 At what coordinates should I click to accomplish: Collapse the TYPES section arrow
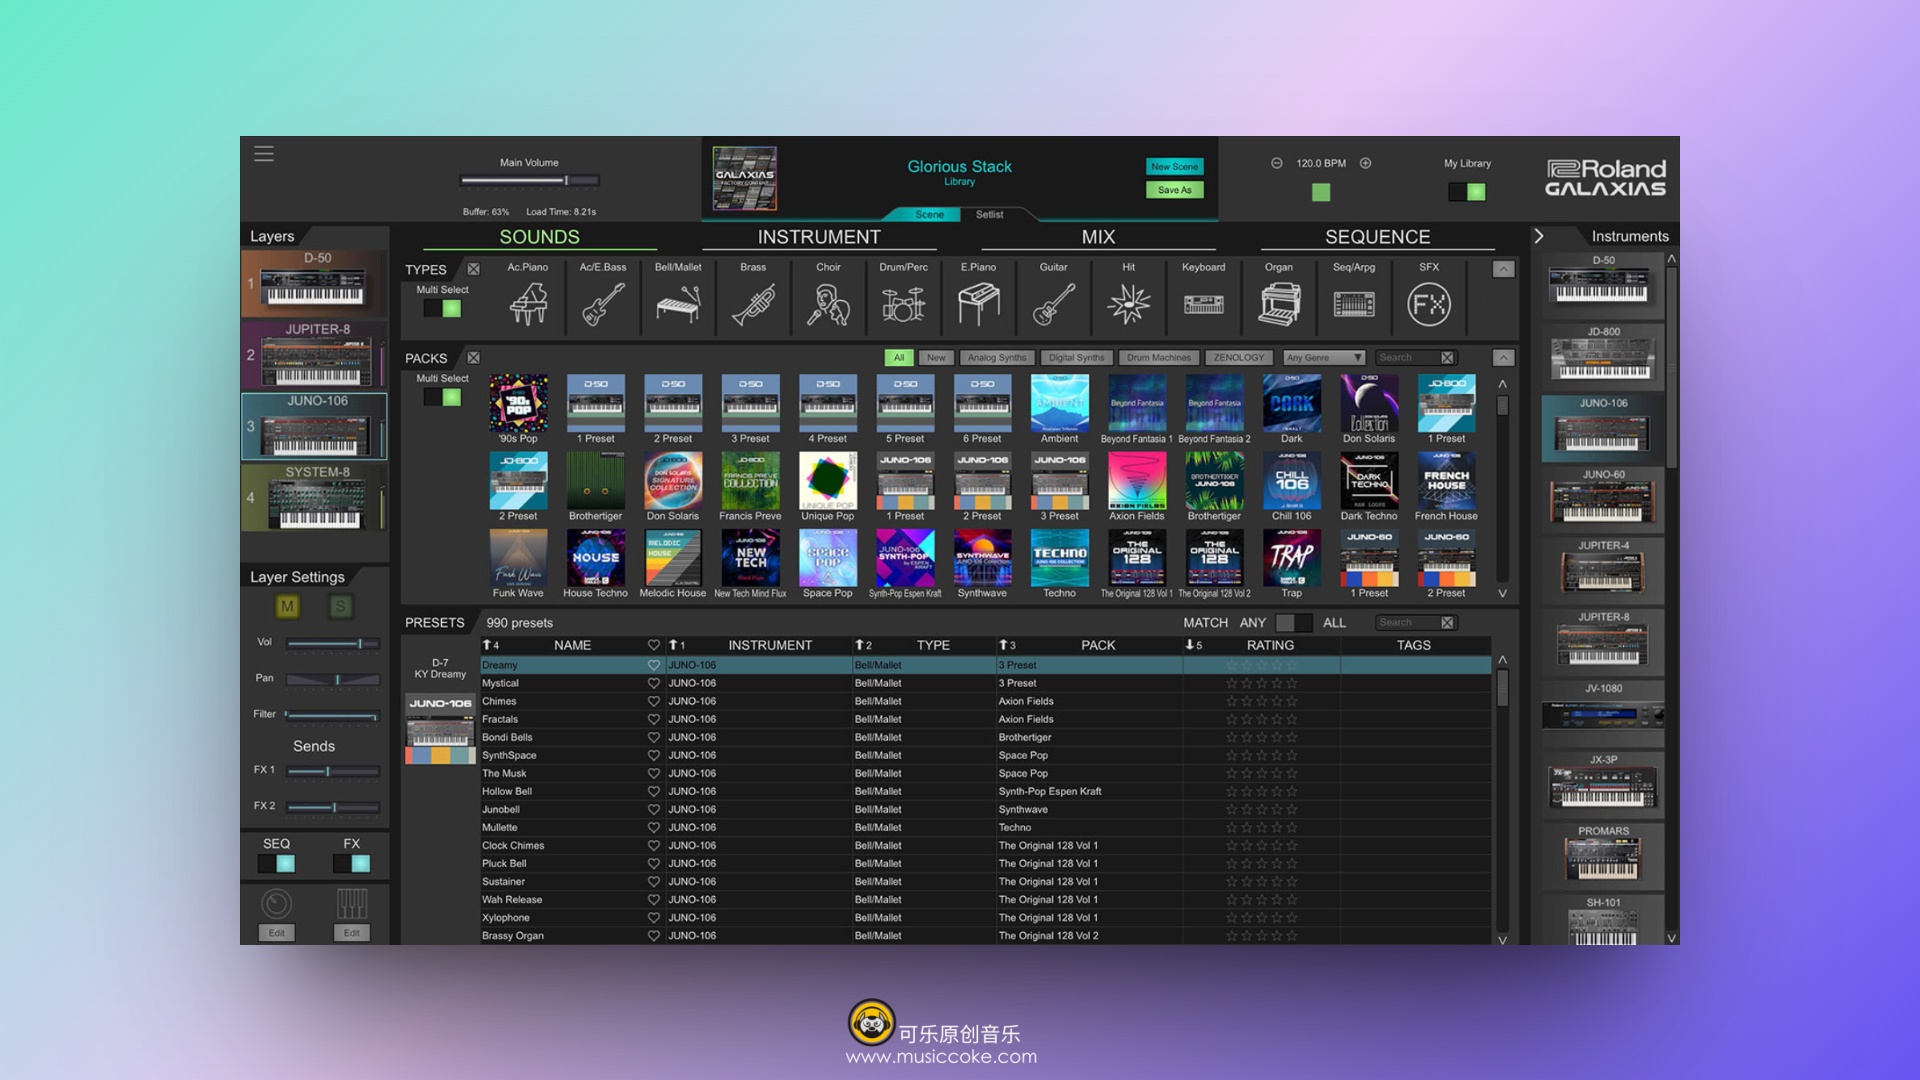point(1503,269)
